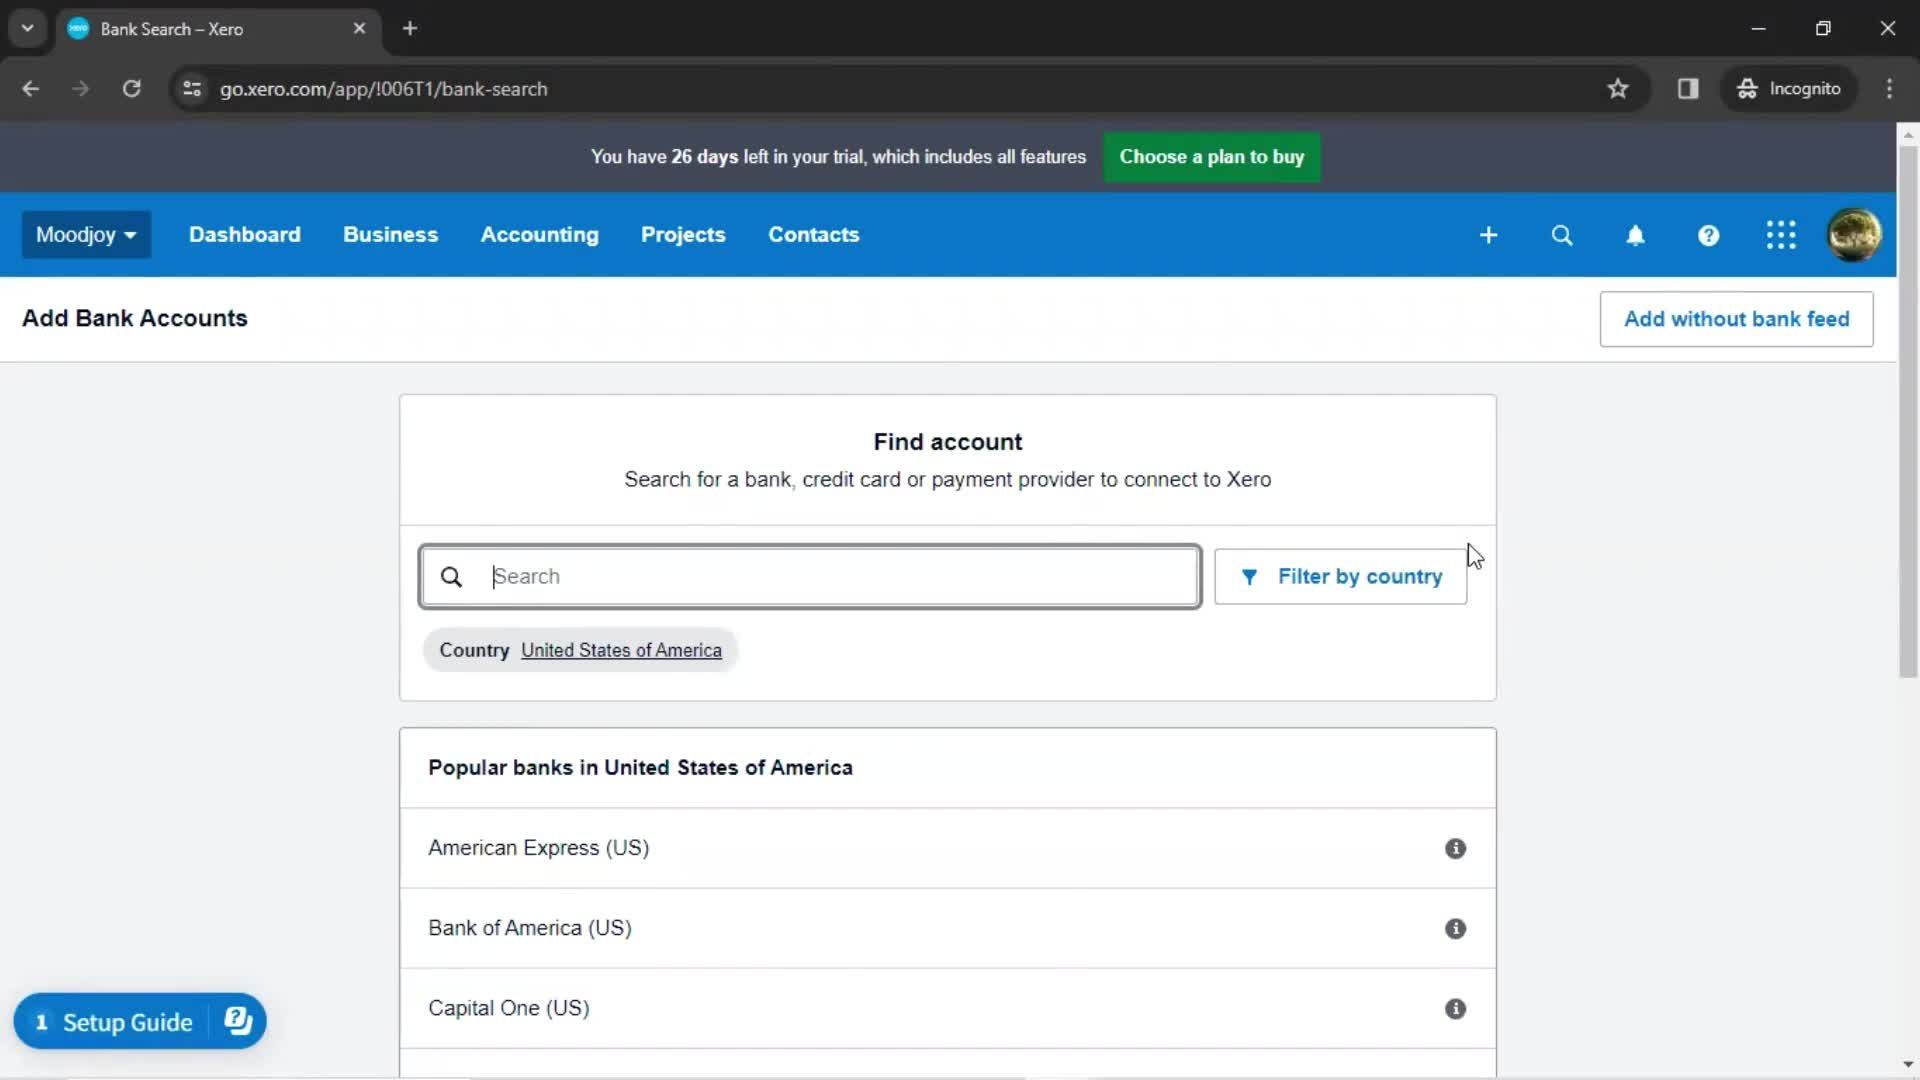Click the Incognito indicator button

[x=1789, y=89]
